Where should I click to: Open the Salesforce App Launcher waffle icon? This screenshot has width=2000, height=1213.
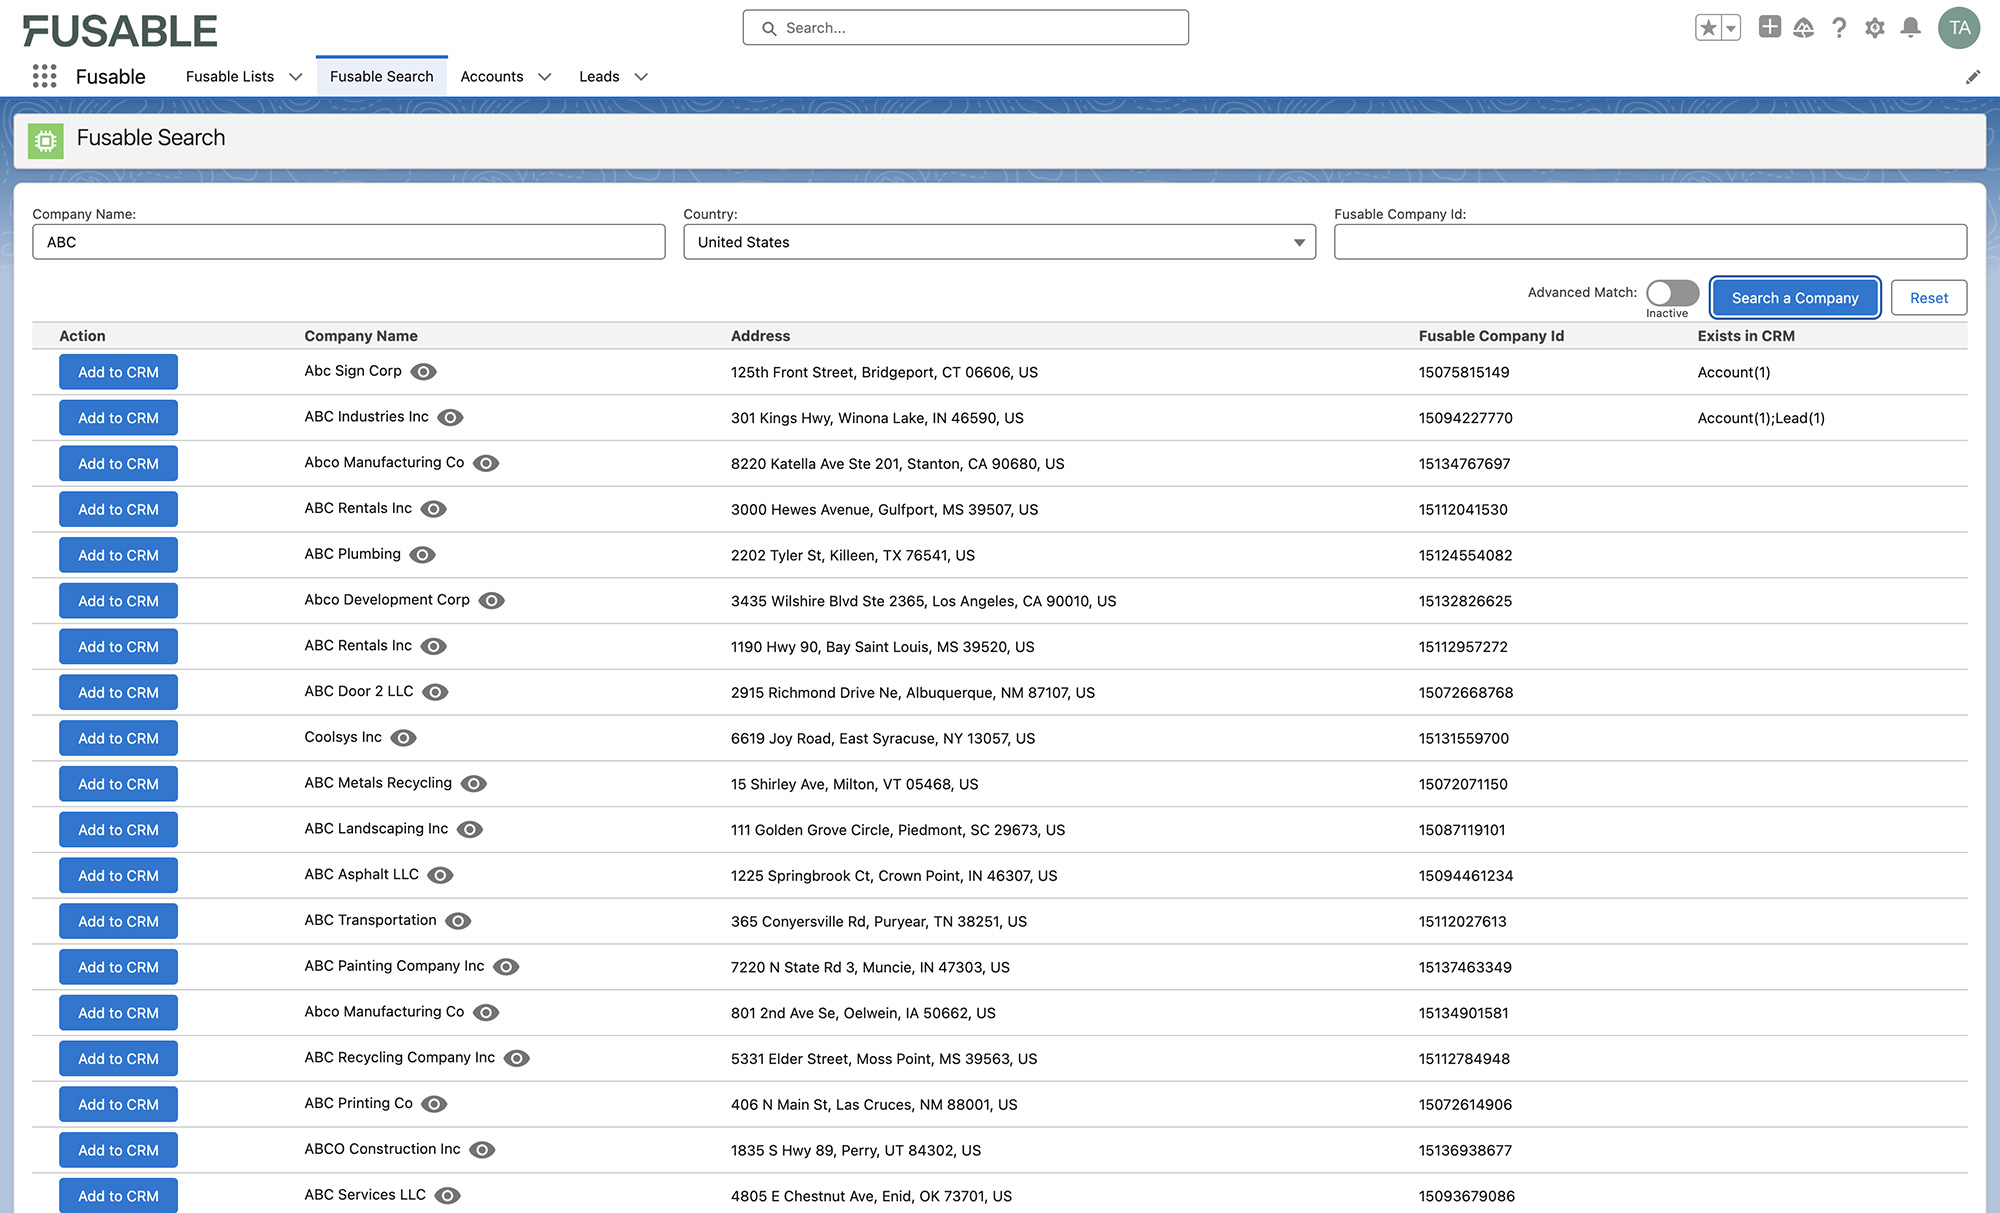coord(43,76)
